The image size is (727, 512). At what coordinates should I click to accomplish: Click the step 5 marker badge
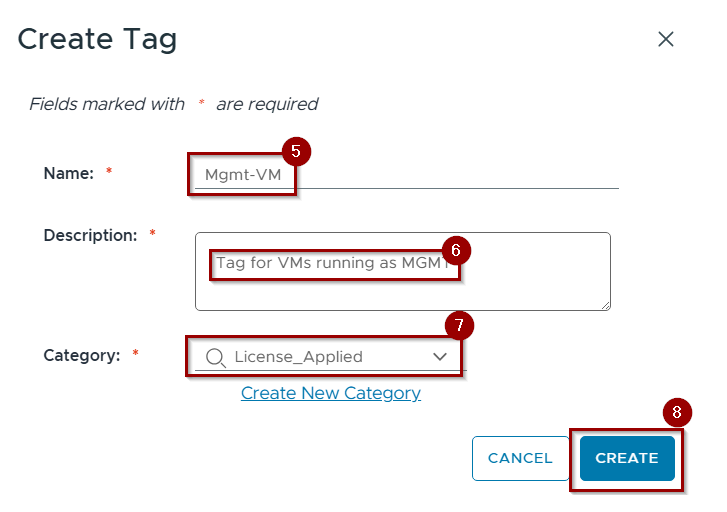(x=296, y=152)
